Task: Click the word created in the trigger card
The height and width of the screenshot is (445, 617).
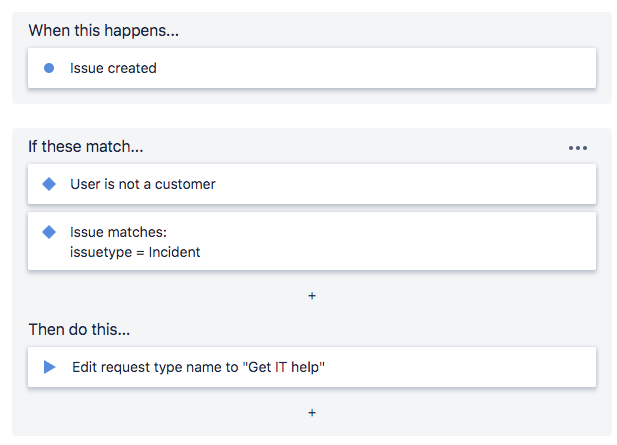Action: pos(134,69)
